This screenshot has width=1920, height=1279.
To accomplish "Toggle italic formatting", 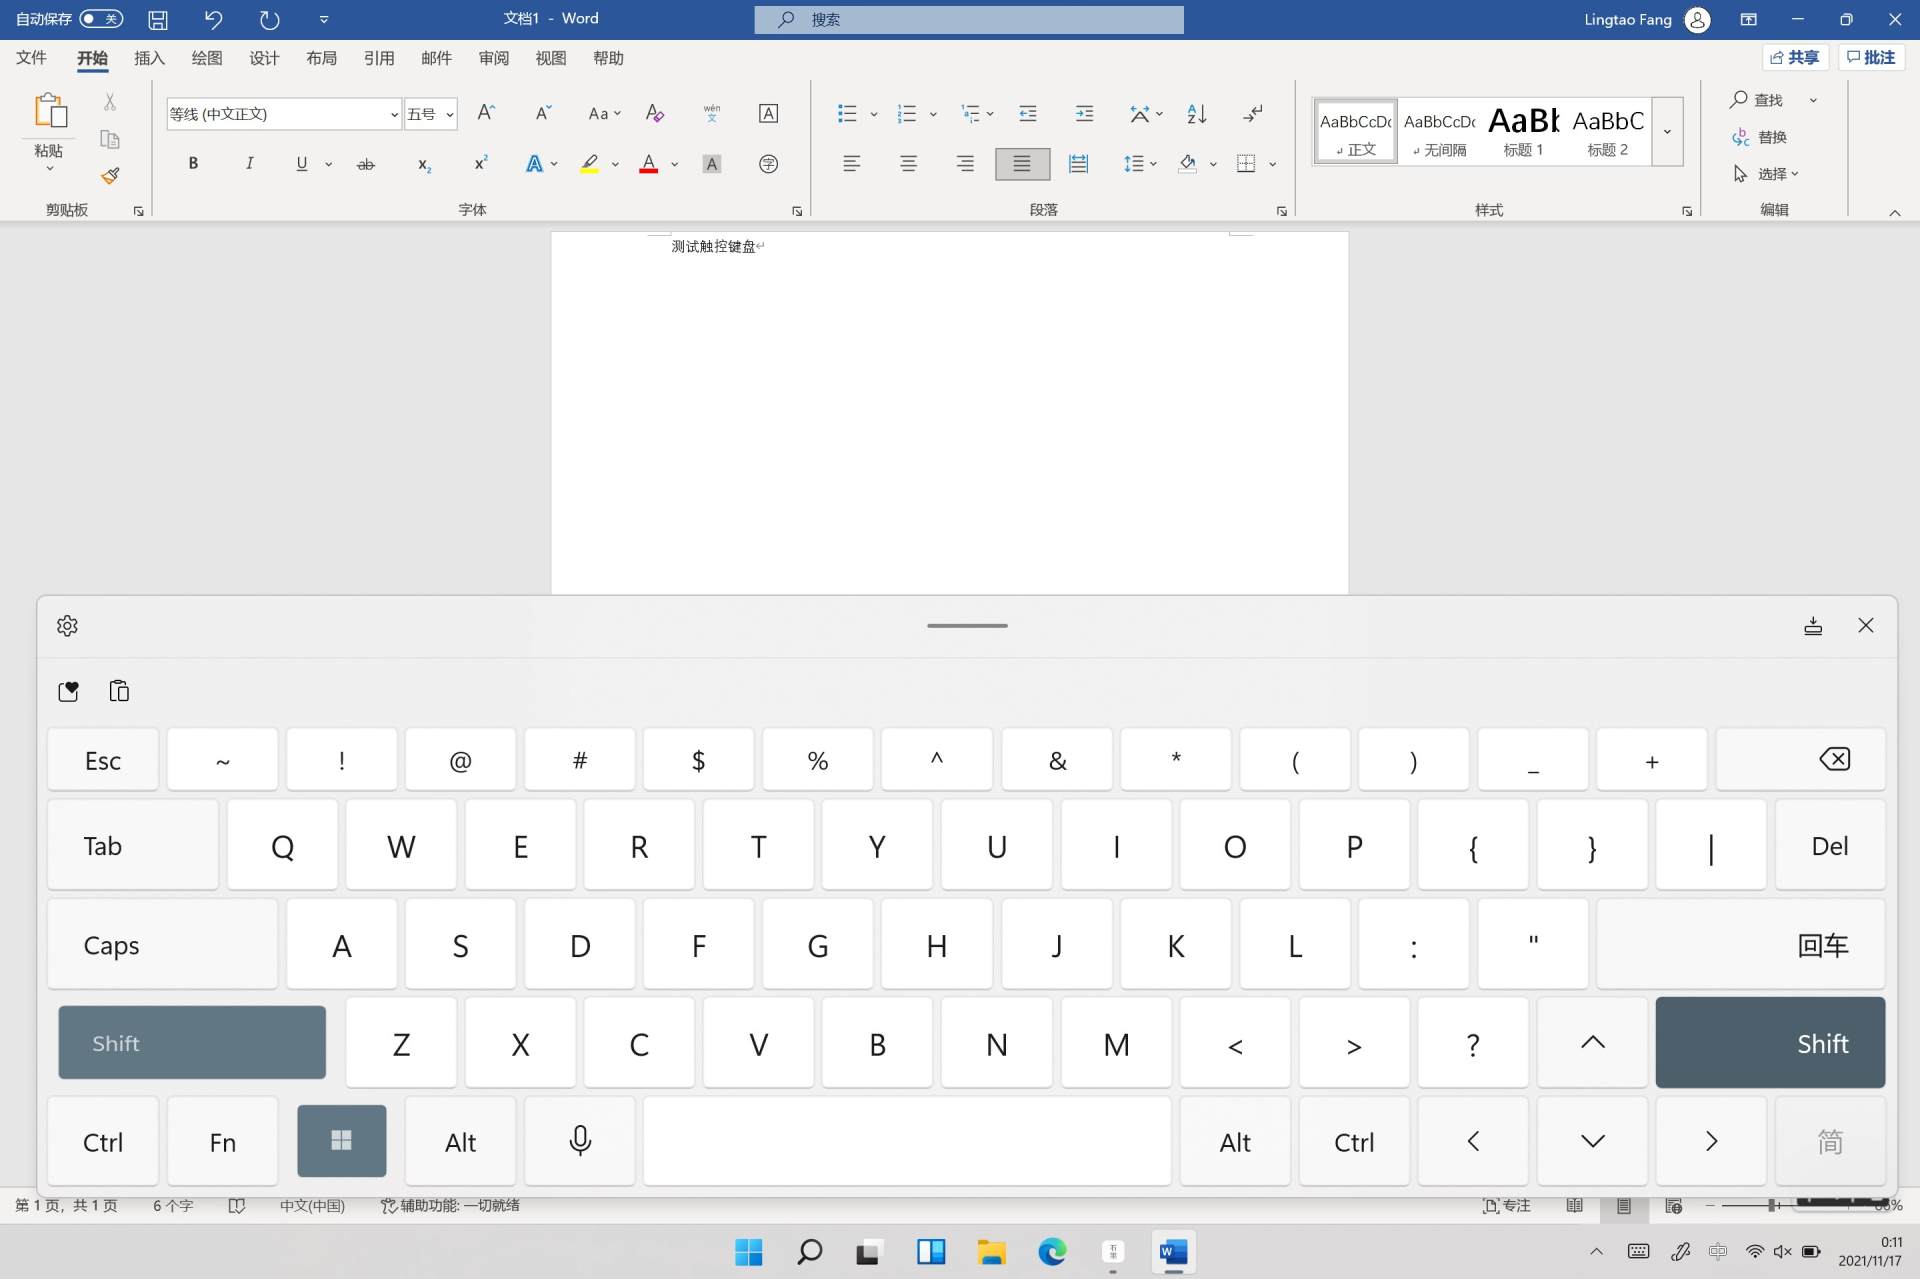I will (249, 164).
